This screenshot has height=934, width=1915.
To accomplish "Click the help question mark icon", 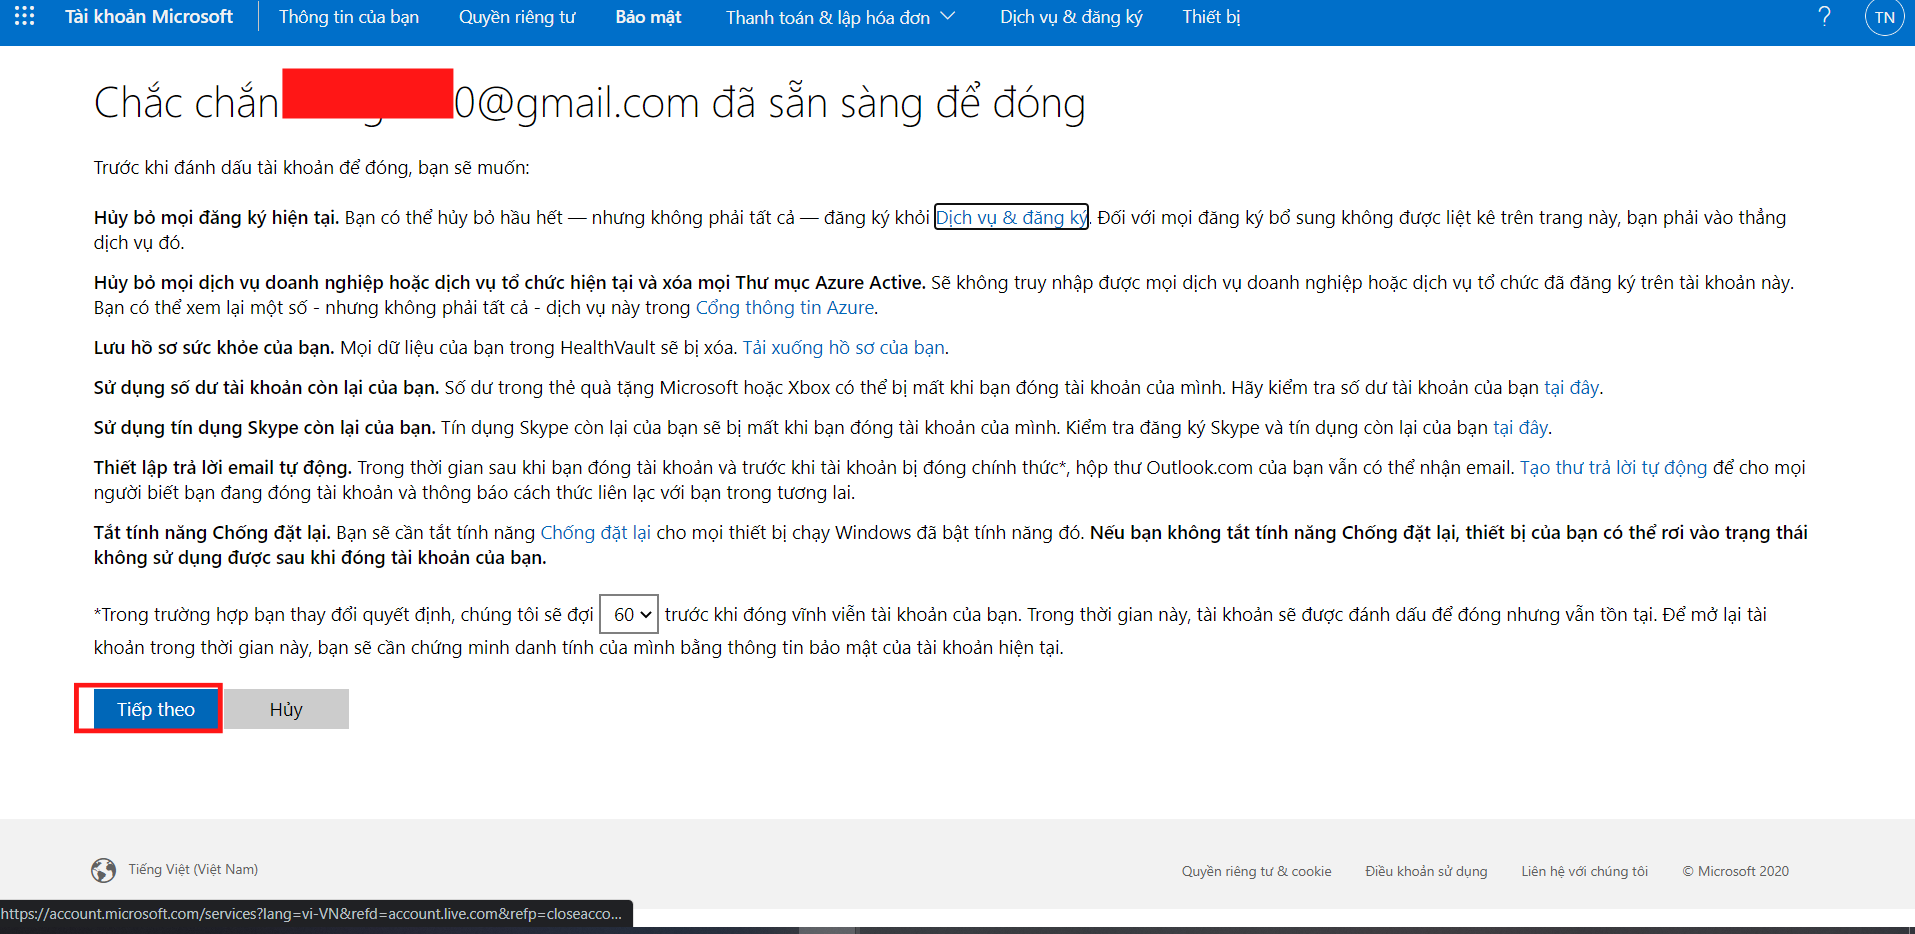I will point(1824,17).
